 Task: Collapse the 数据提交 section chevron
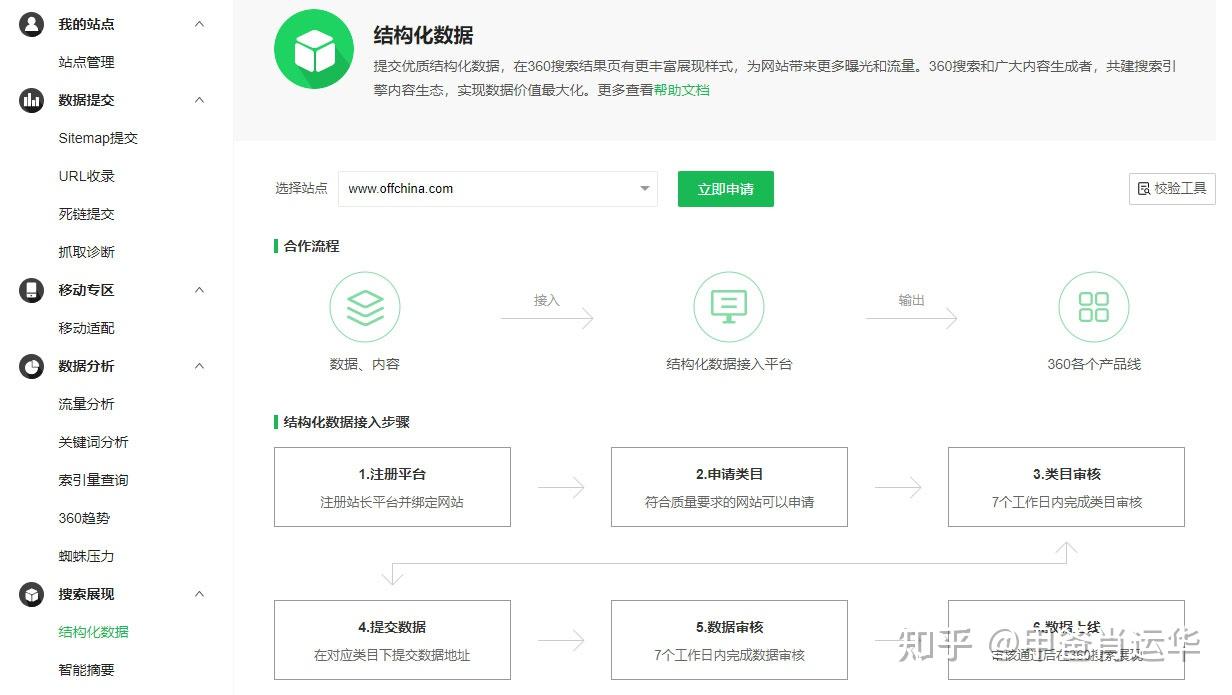click(x=199, y=100)
